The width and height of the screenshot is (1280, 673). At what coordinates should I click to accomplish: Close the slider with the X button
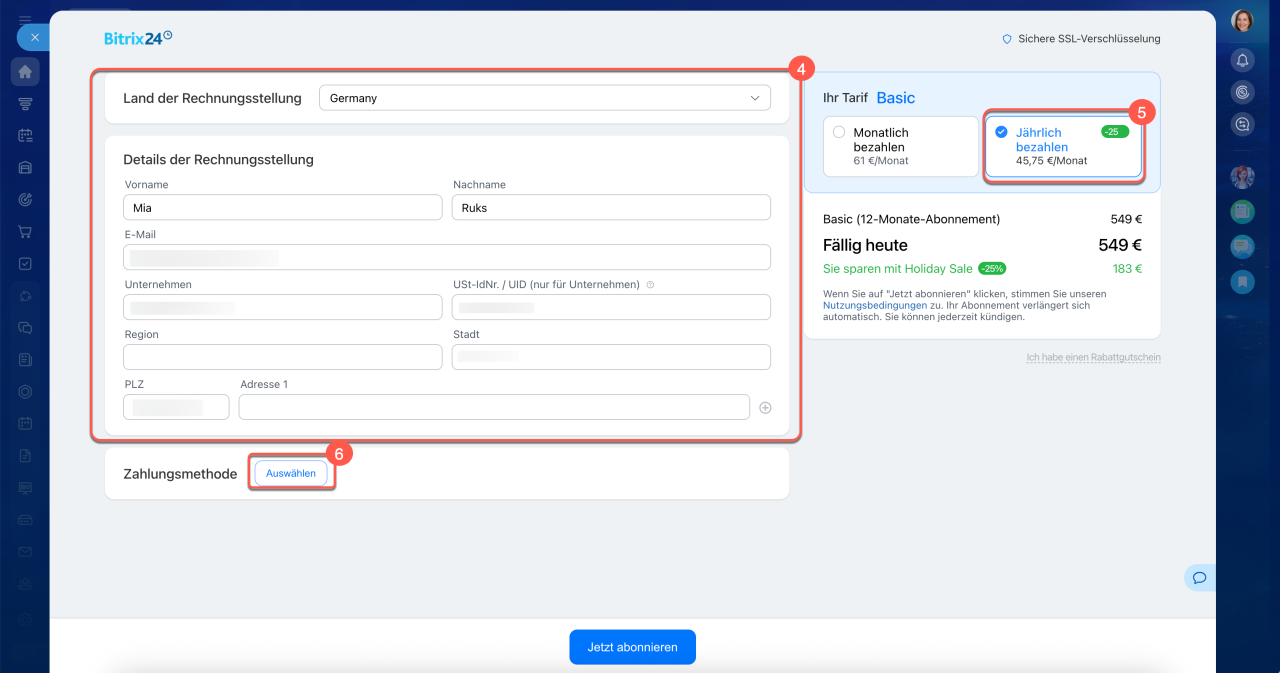[x=34, y=37]
